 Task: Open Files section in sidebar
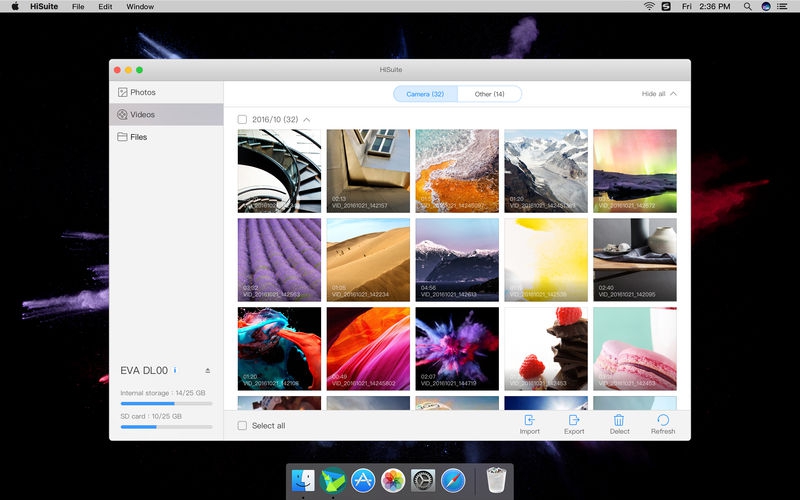pos(138,136)
